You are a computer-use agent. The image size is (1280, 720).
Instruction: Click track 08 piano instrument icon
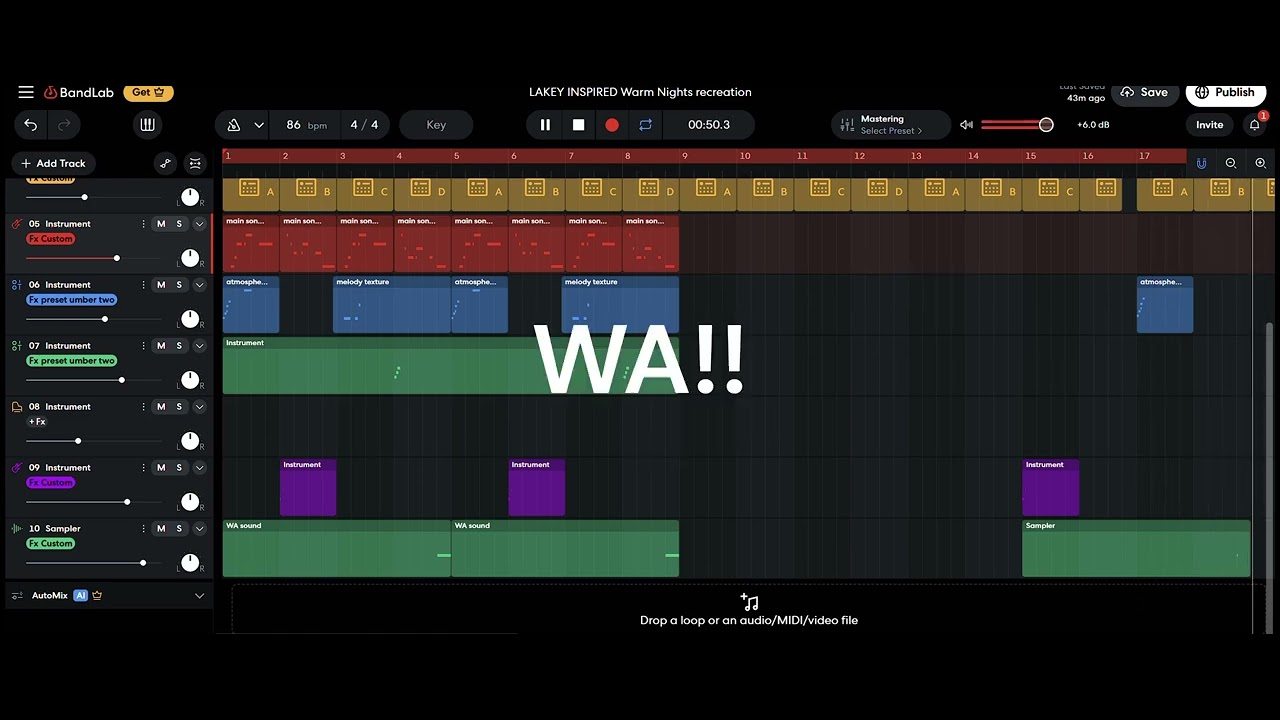pos(16,407)
